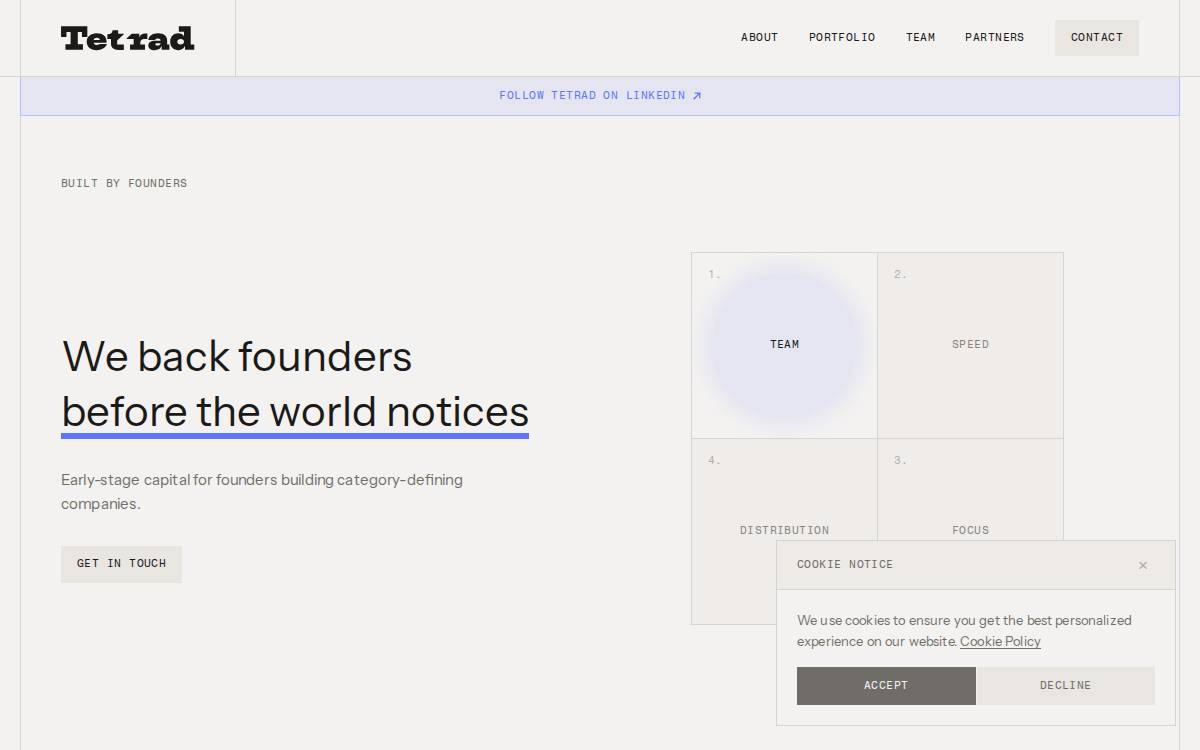
Task: Click the 'Early-stage capital for founders' paragraph
Action: [262, 492]
